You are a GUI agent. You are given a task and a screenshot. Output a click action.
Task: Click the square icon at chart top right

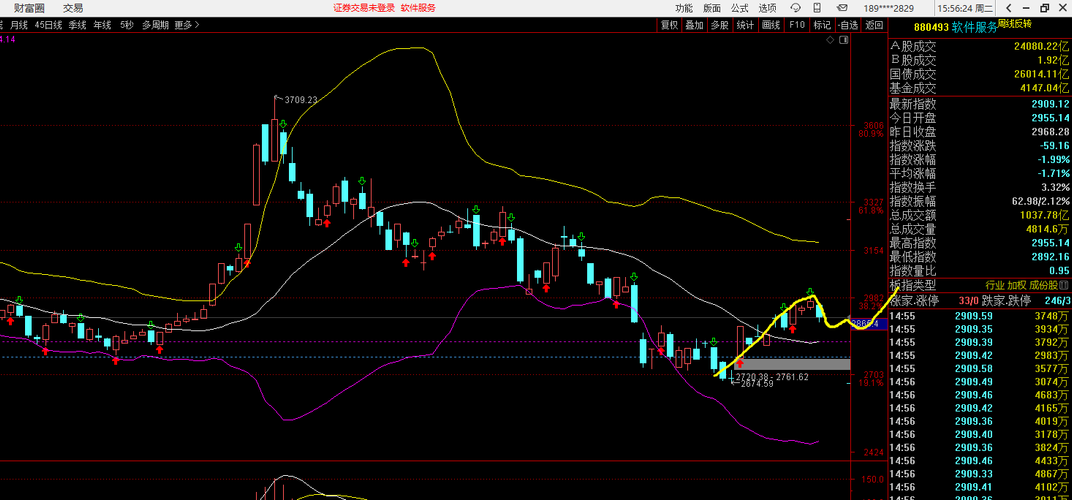click(x=844, y=40)
